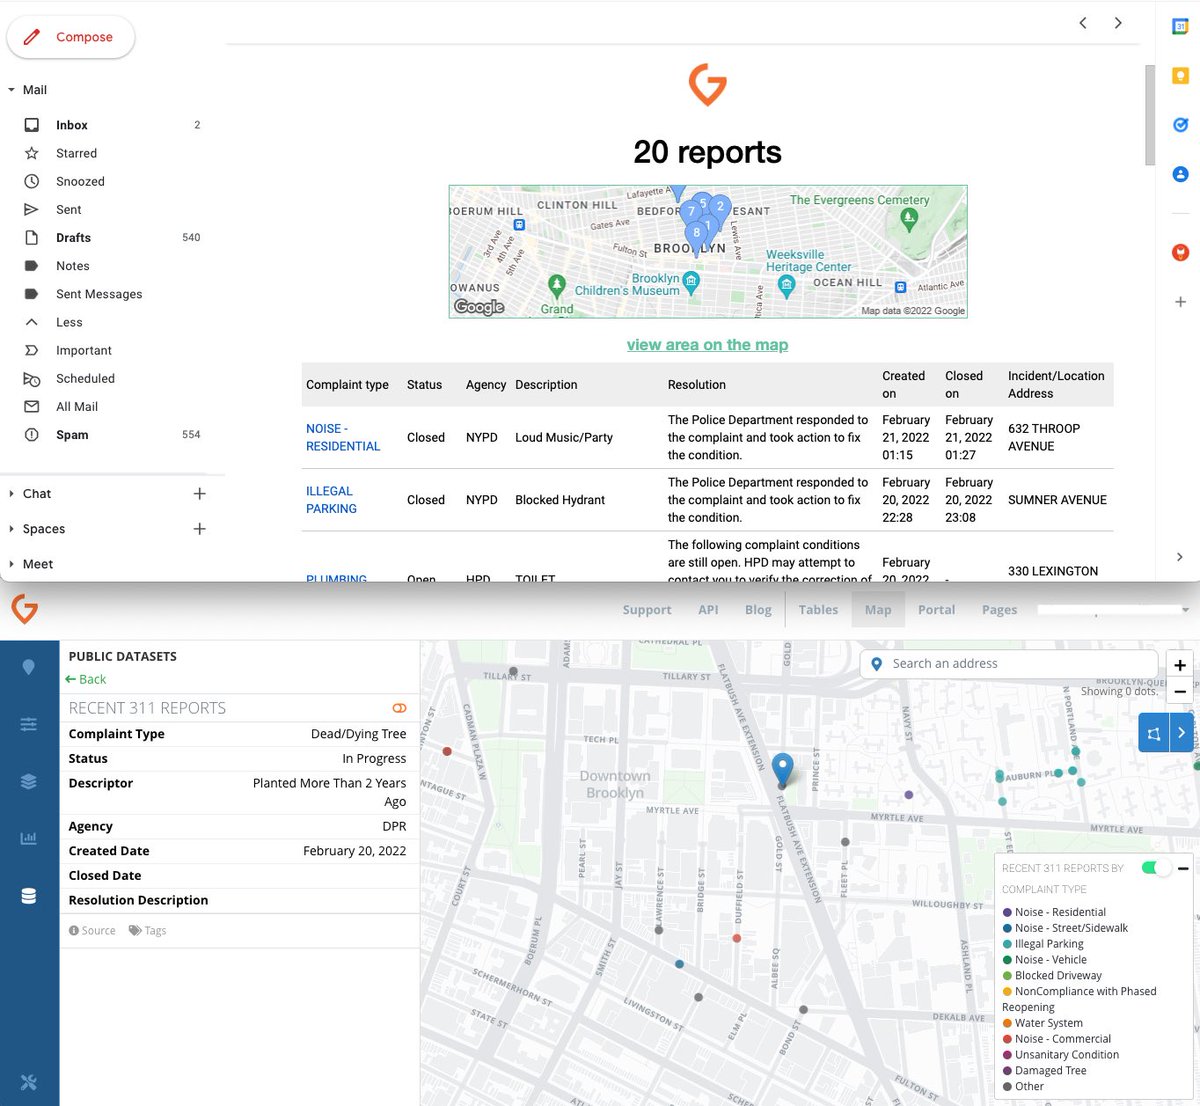Switch to the Tables tab
This screenshot has width=1200, height=1106.
click(x=818, y=610)
